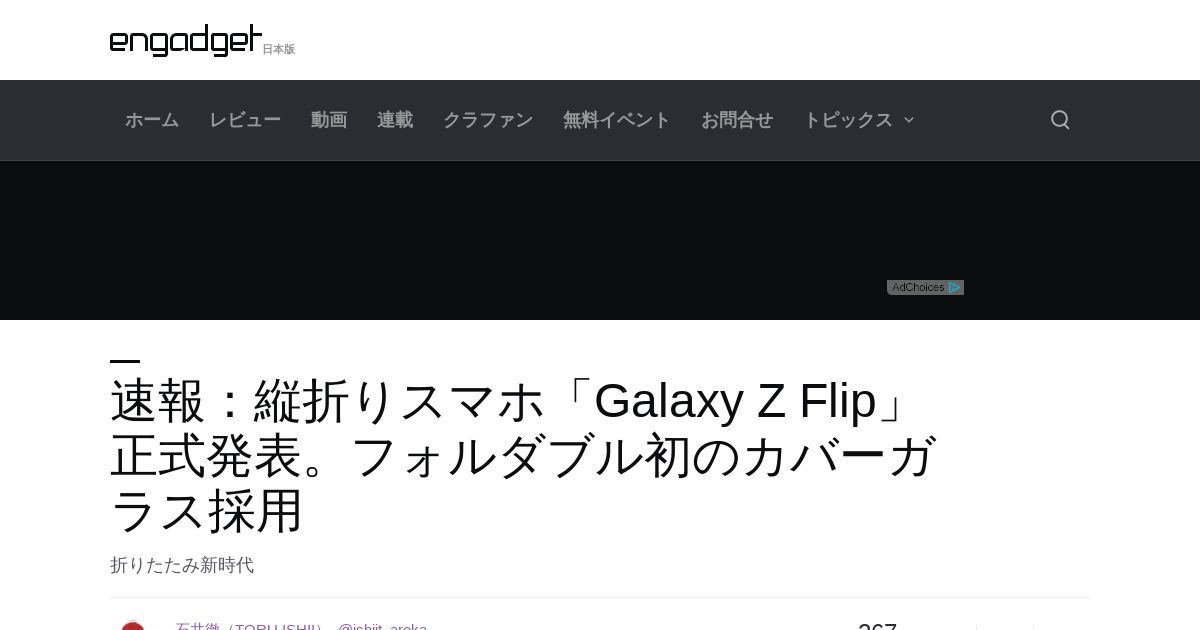Click the 折りたたみ新時代 subtitle
Screen dimensions: 1200x630
point(182,565)
